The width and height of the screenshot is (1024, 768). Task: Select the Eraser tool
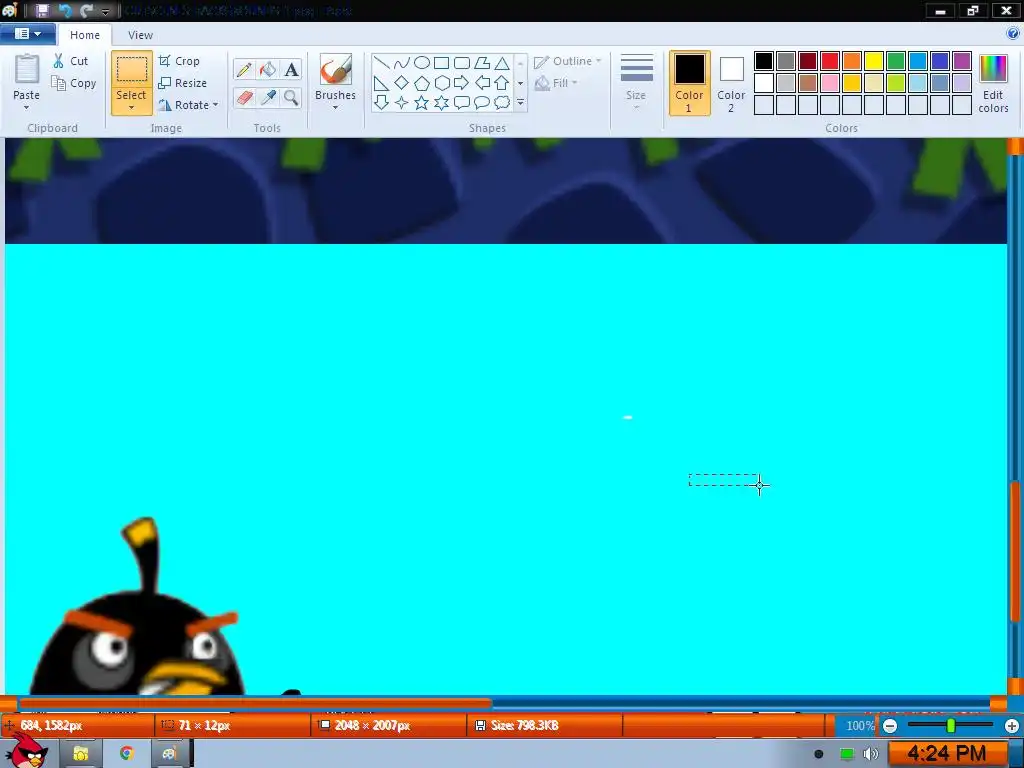(x=244, y=97)
